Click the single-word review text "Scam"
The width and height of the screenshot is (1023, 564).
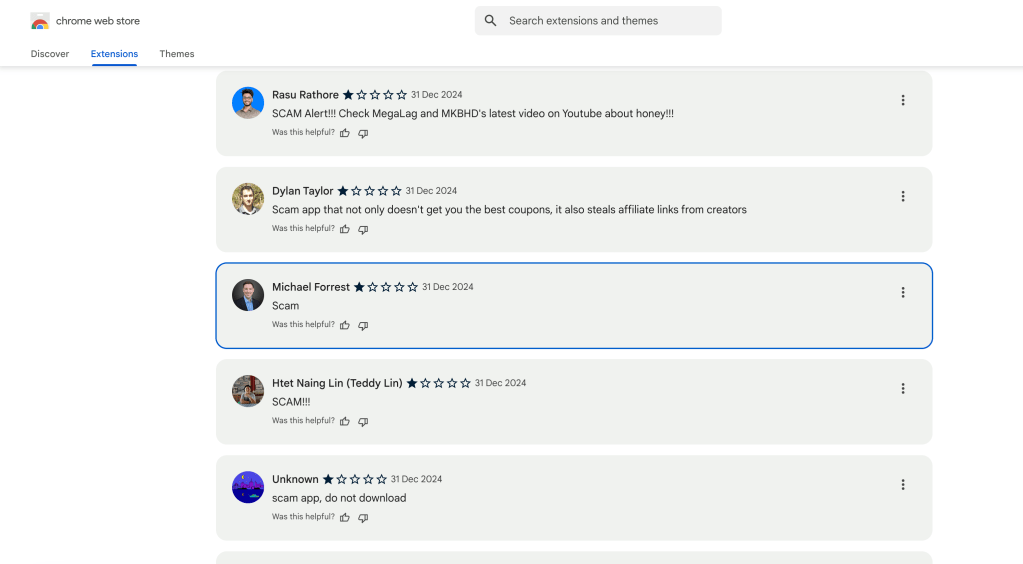coord(286,306)
